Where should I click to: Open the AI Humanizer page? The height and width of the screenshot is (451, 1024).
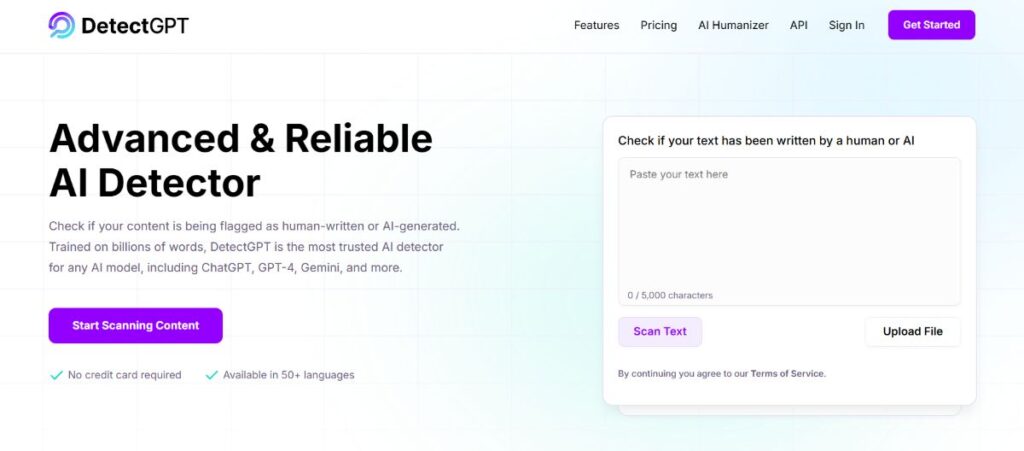[733, 25]
